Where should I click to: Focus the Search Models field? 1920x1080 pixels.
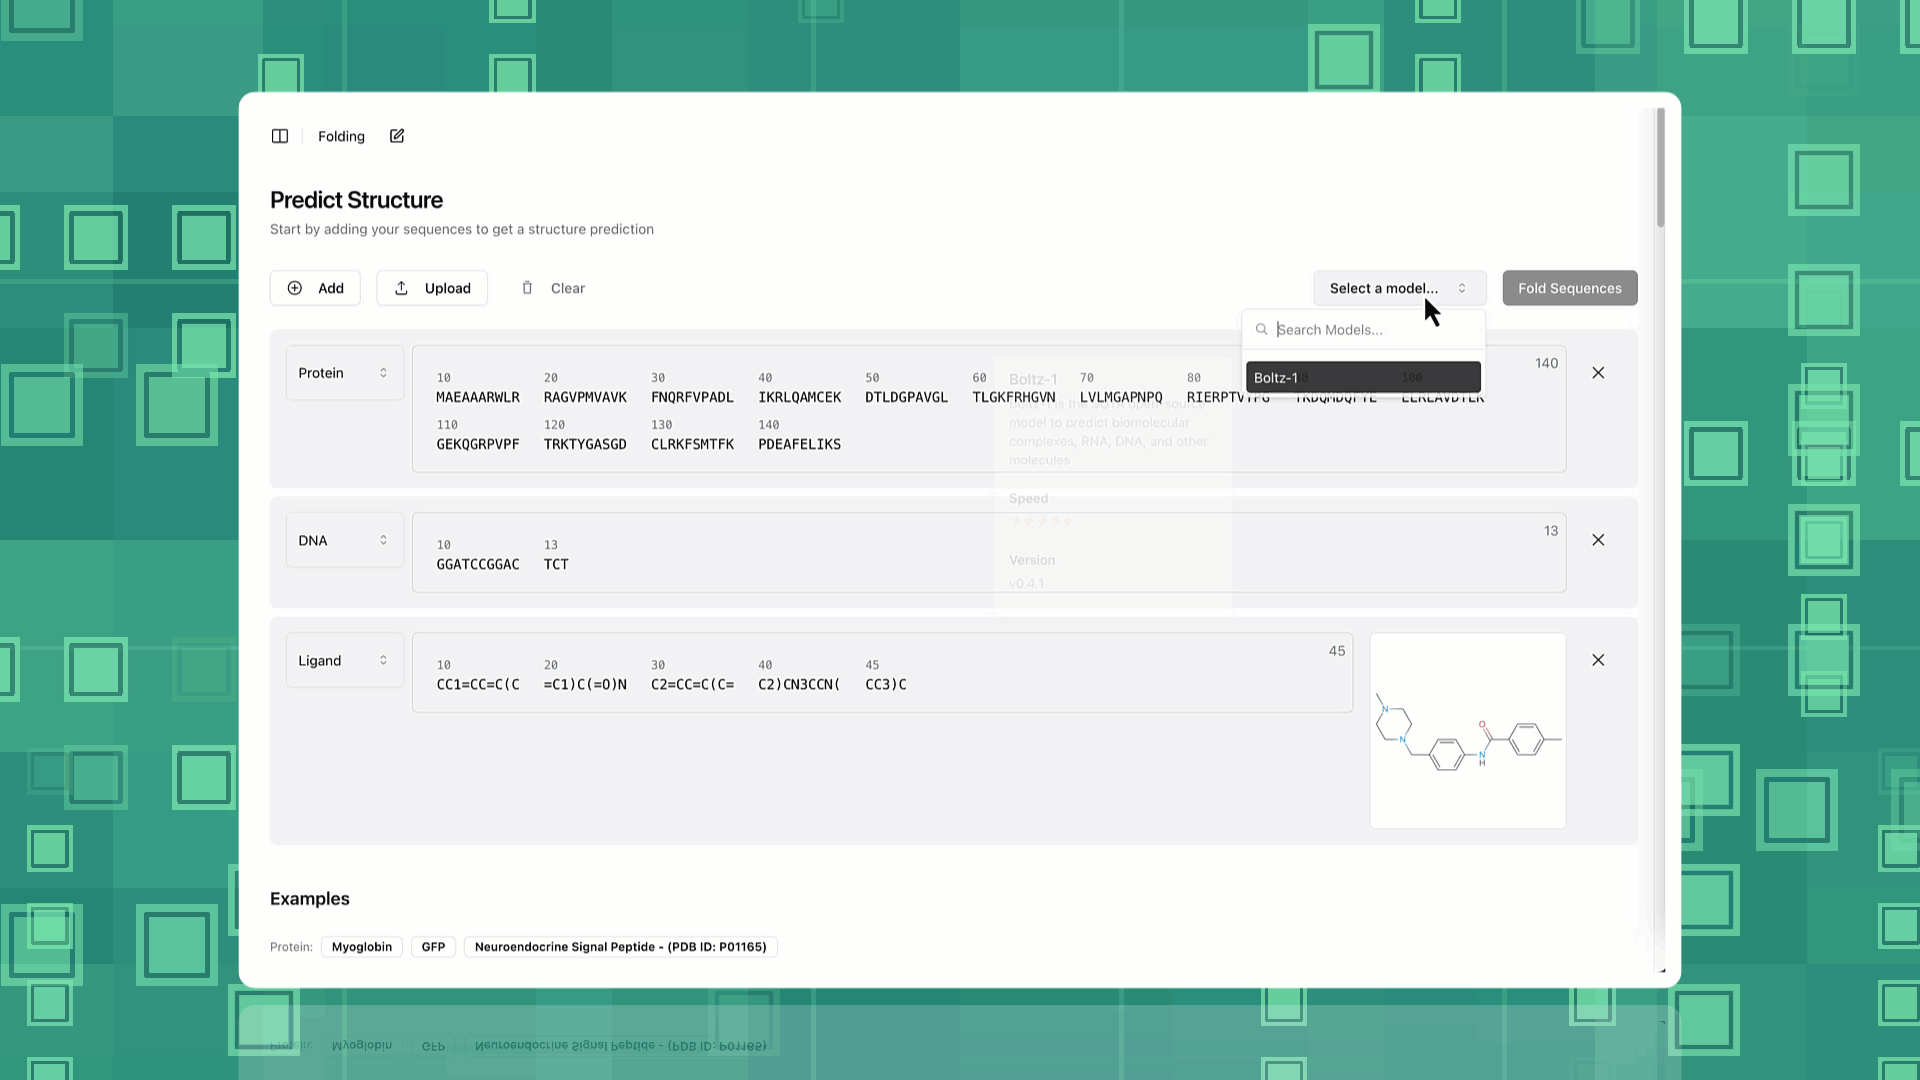tap(1370, 329)
